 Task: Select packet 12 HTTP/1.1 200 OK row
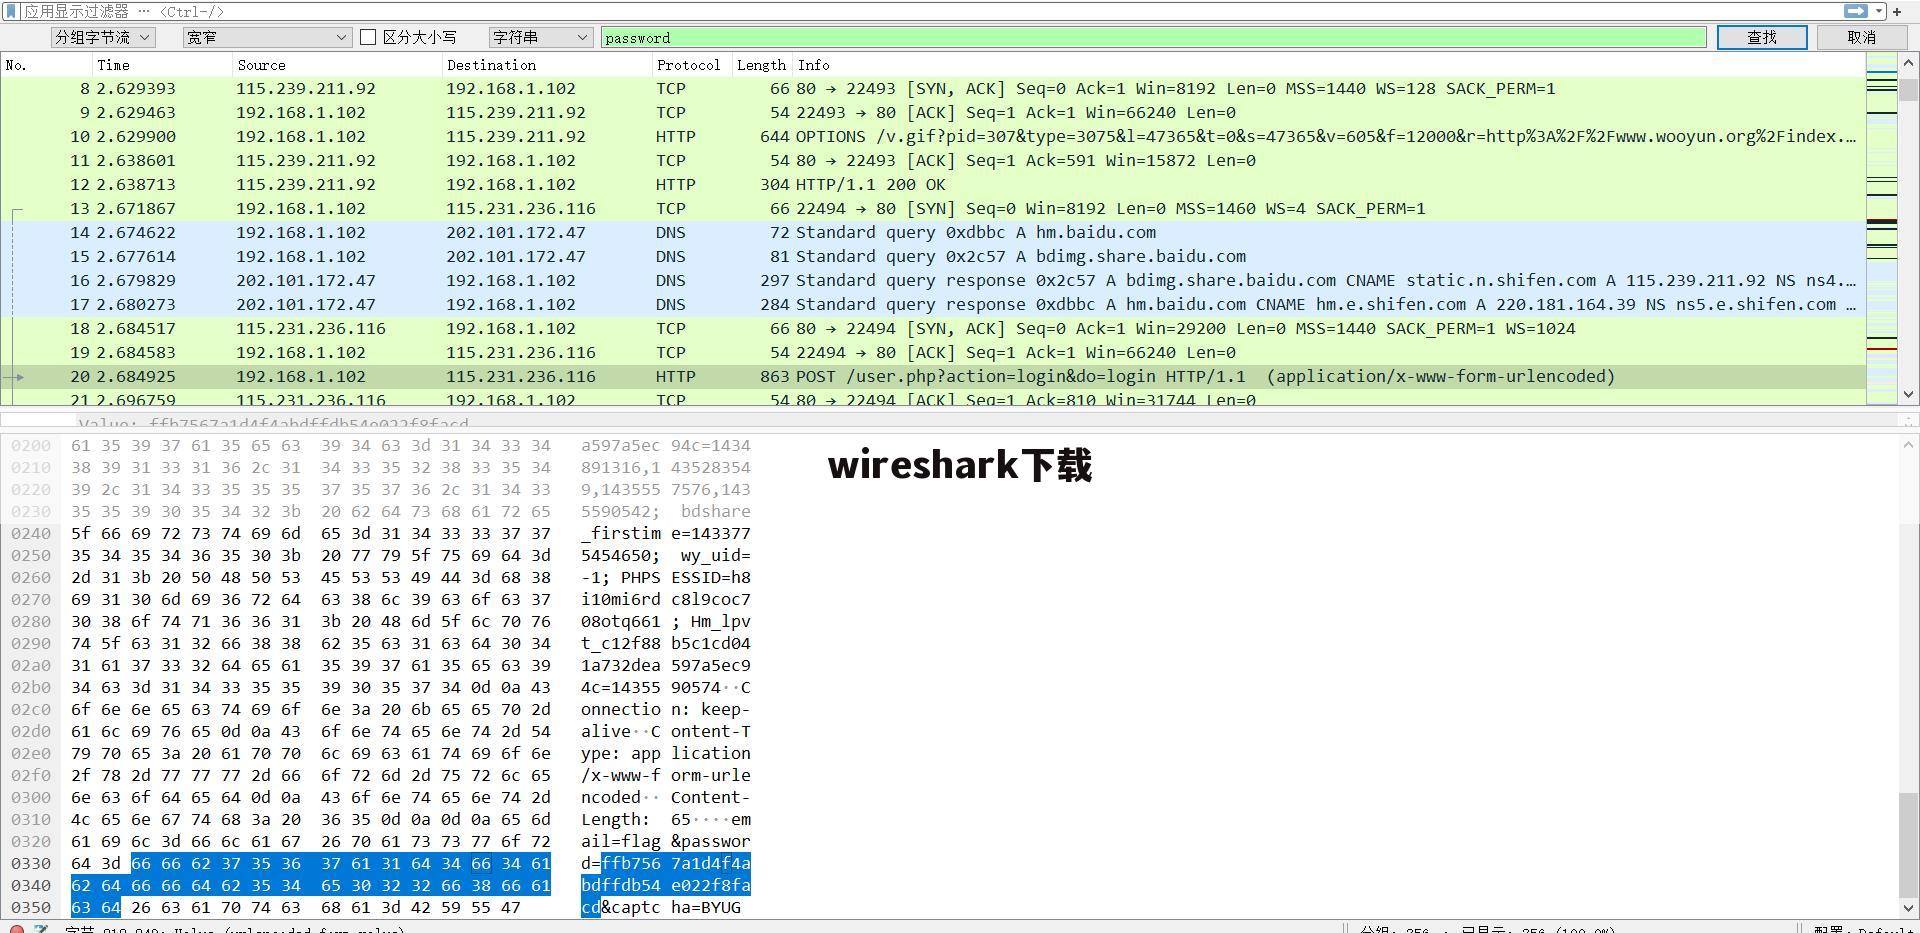(x=933, y=184)
